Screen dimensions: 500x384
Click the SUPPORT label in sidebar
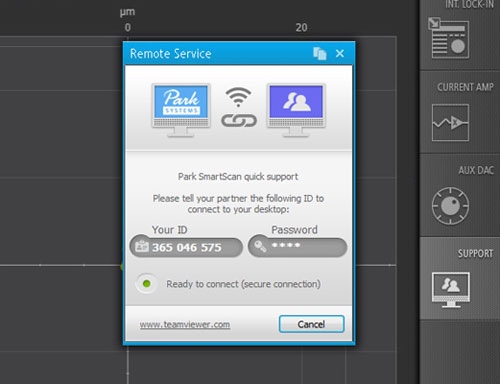pos(475,254)
